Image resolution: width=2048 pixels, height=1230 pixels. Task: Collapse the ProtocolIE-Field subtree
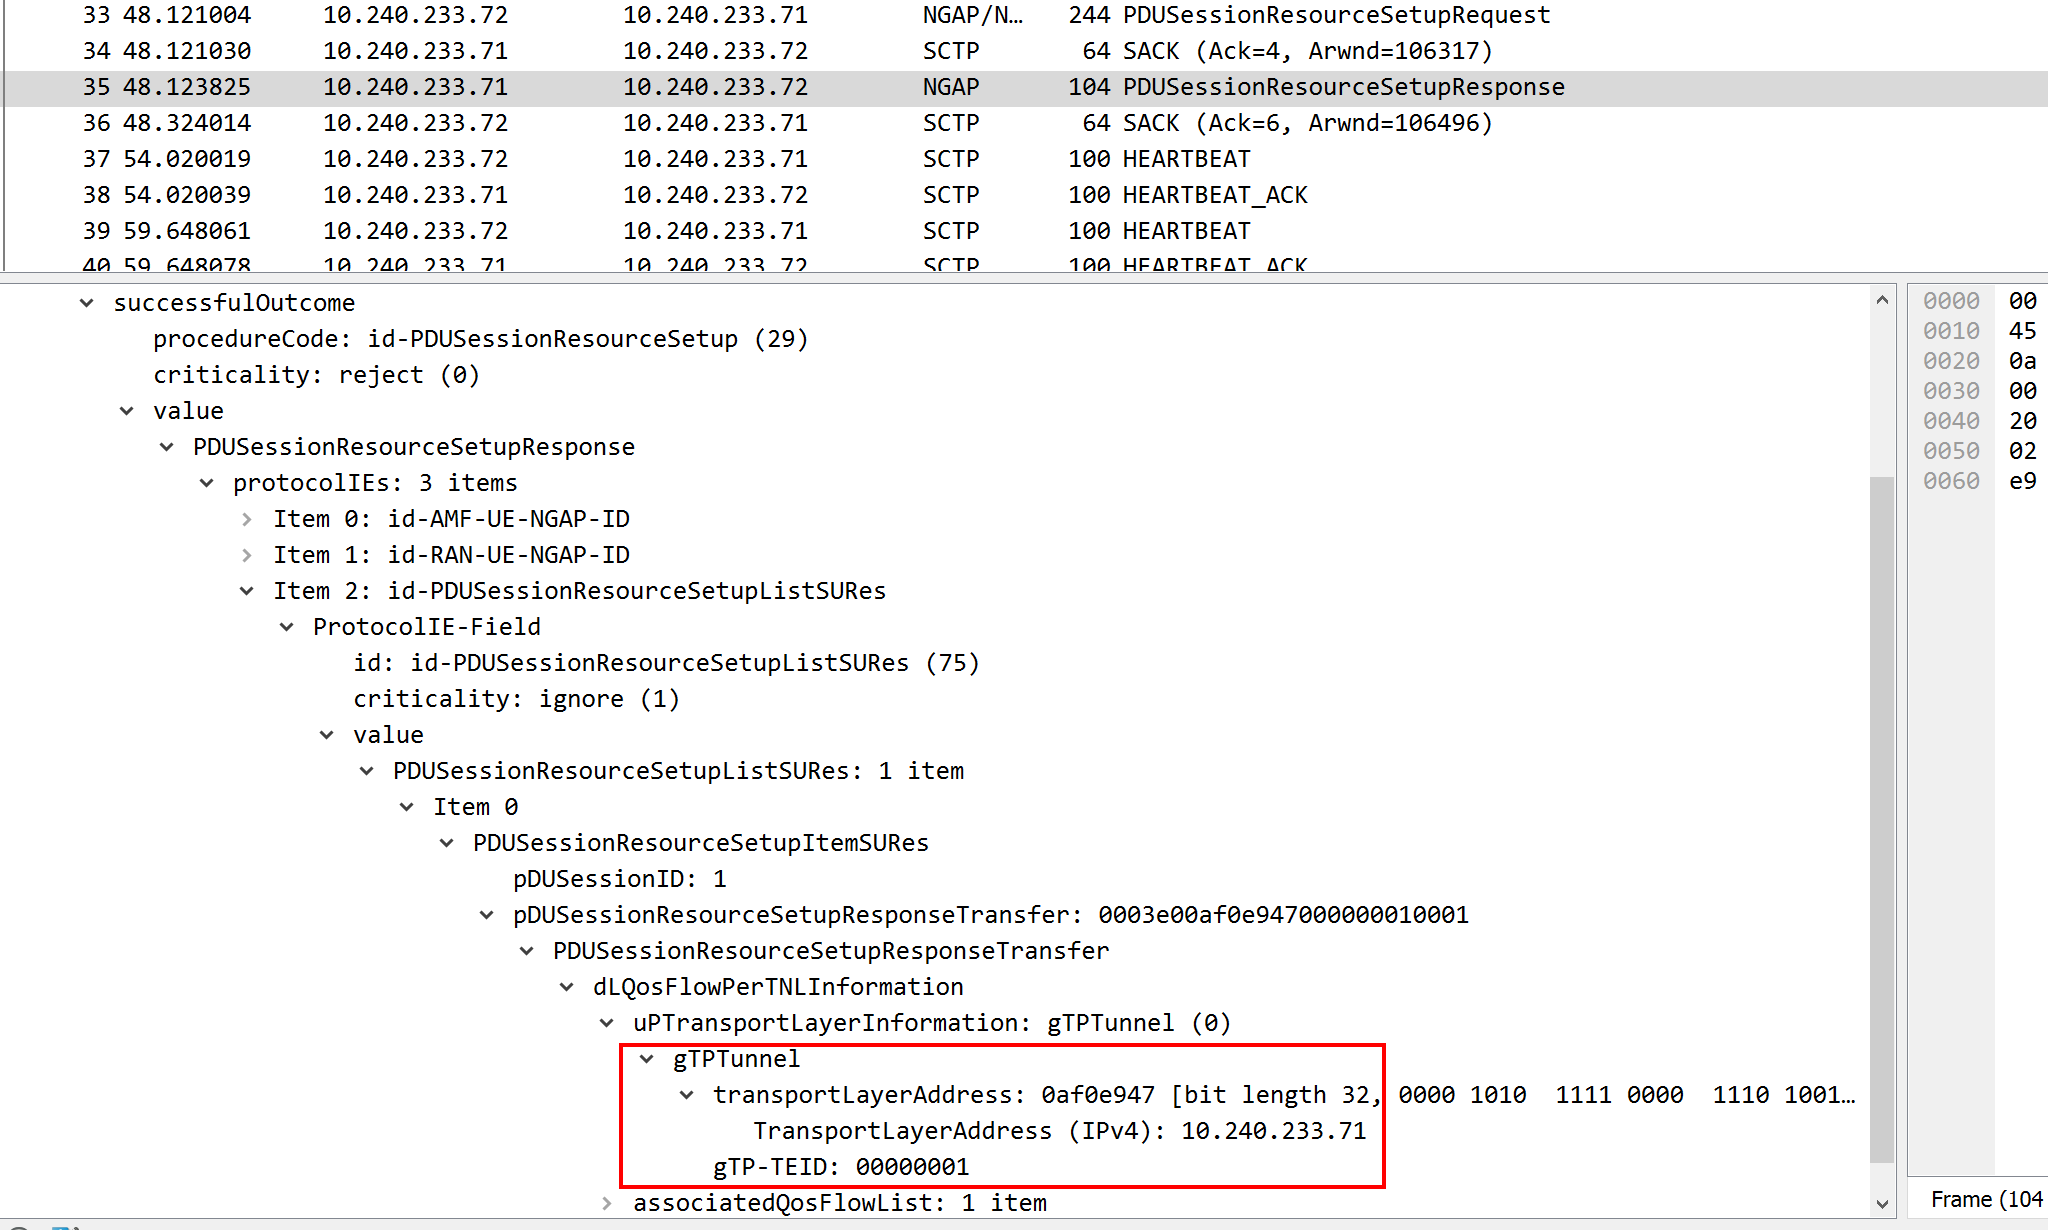pos(287,626)
